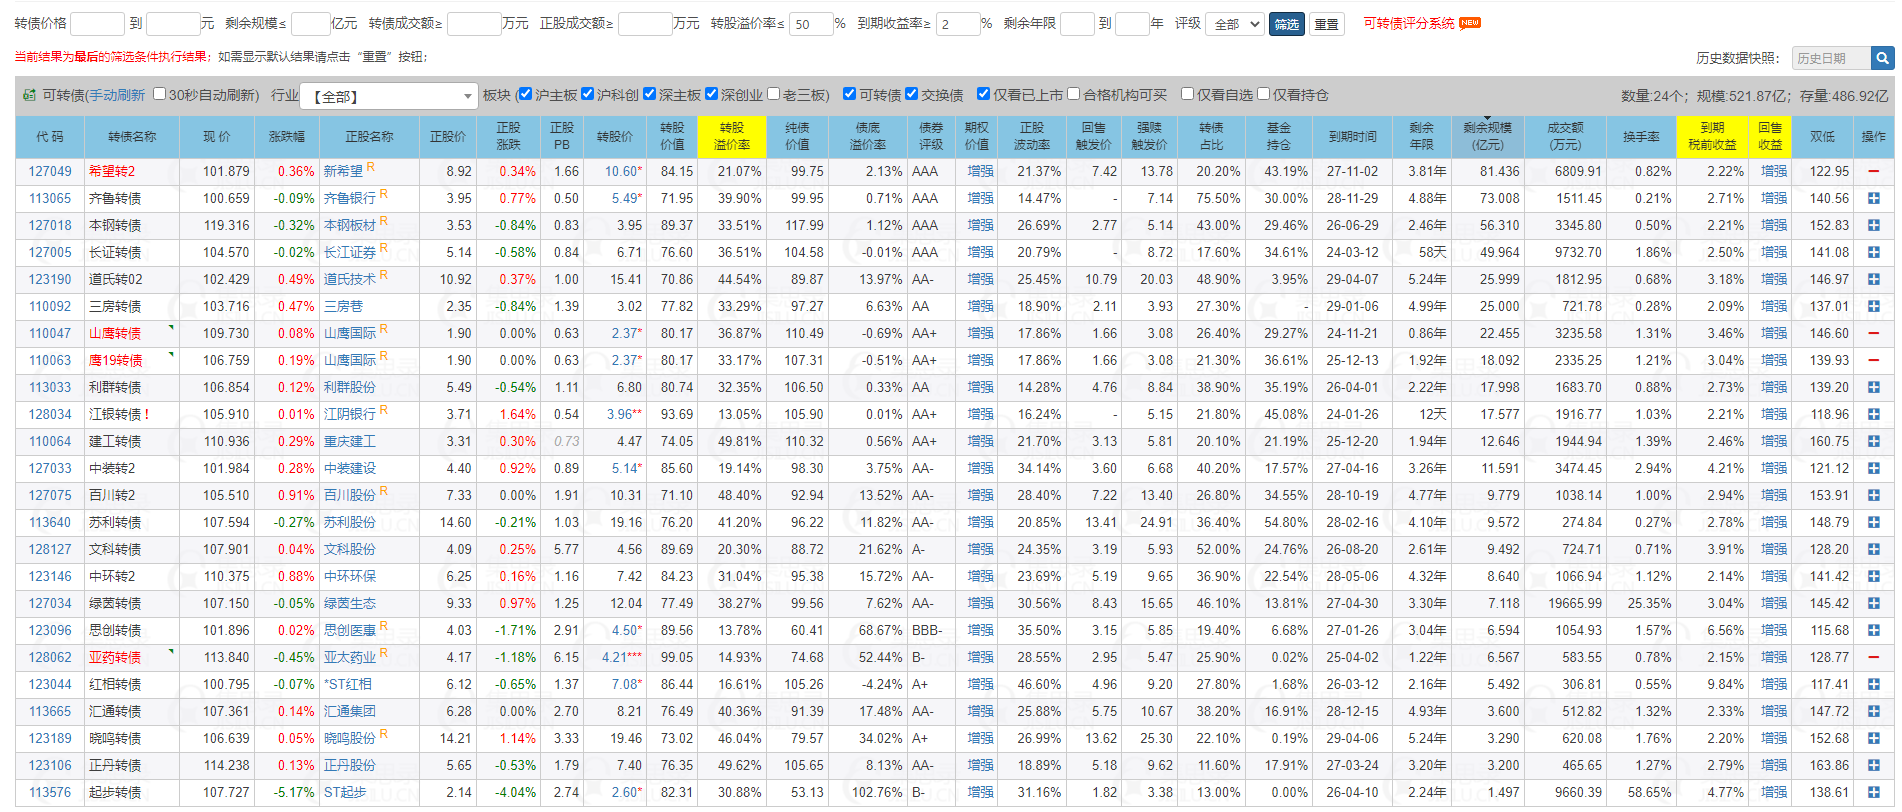Sort by 转股溢价率 column header
This screenshot has width=1902, height=812.
click(x=732, y=136)
